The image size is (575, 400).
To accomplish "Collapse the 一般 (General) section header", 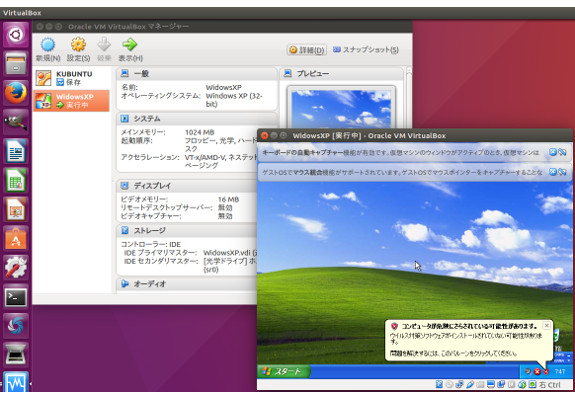I will coord(197,74).
